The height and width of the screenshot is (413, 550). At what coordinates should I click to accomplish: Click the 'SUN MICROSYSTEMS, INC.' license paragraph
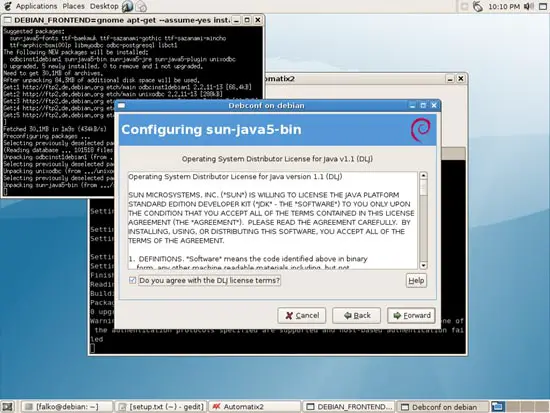click(271, 218)
